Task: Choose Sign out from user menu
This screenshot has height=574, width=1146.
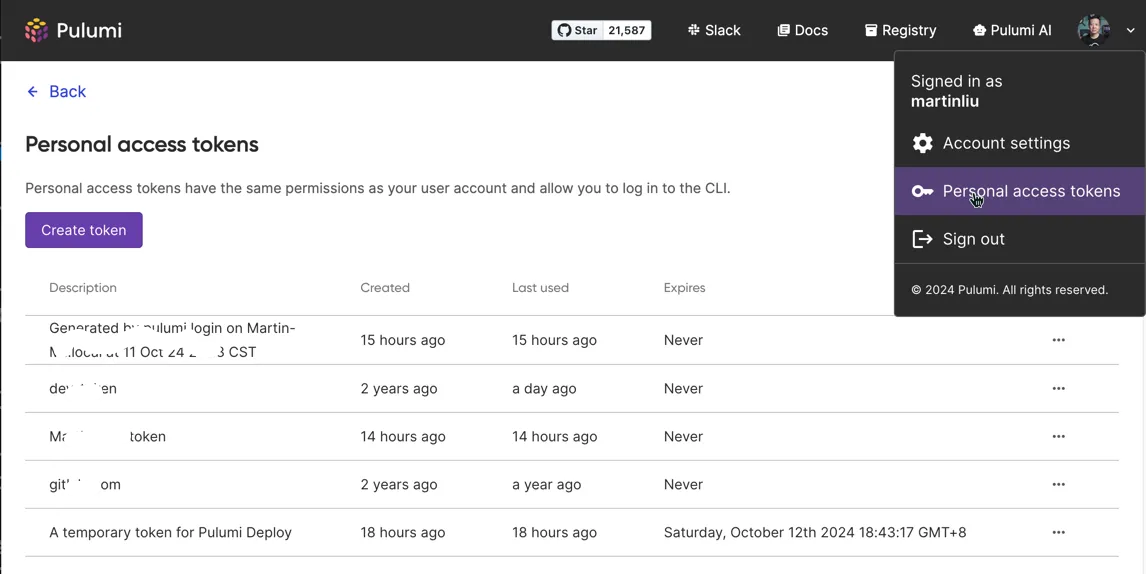Action: 973,239
